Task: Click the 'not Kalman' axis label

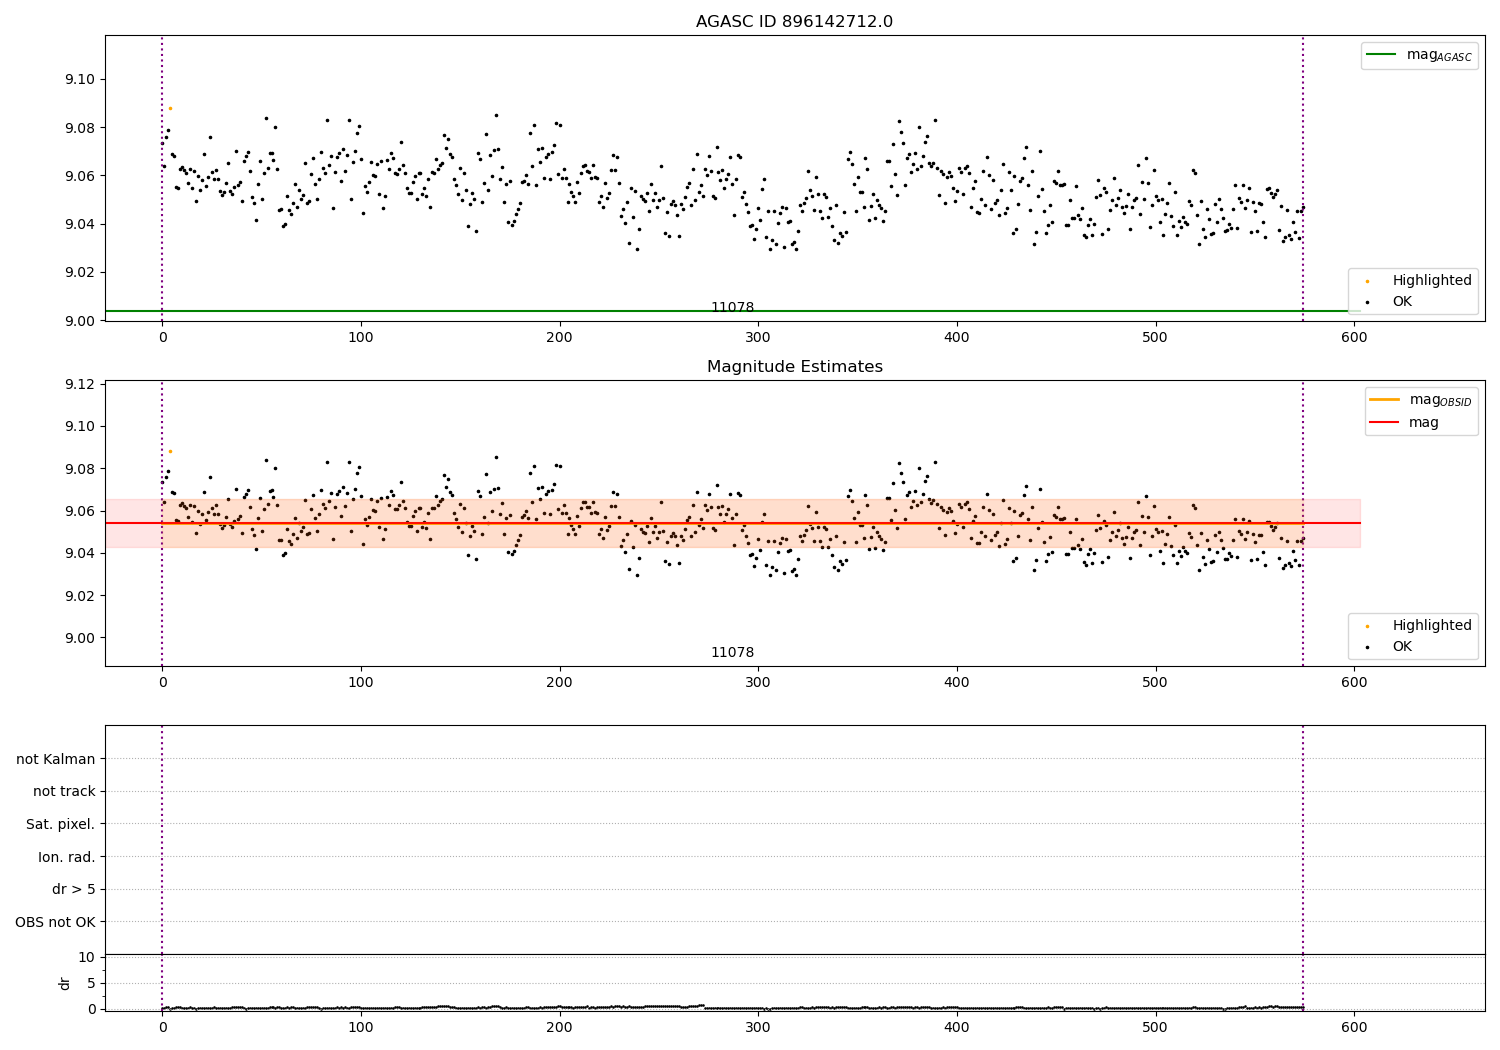Action: click(x=56, y=759)
